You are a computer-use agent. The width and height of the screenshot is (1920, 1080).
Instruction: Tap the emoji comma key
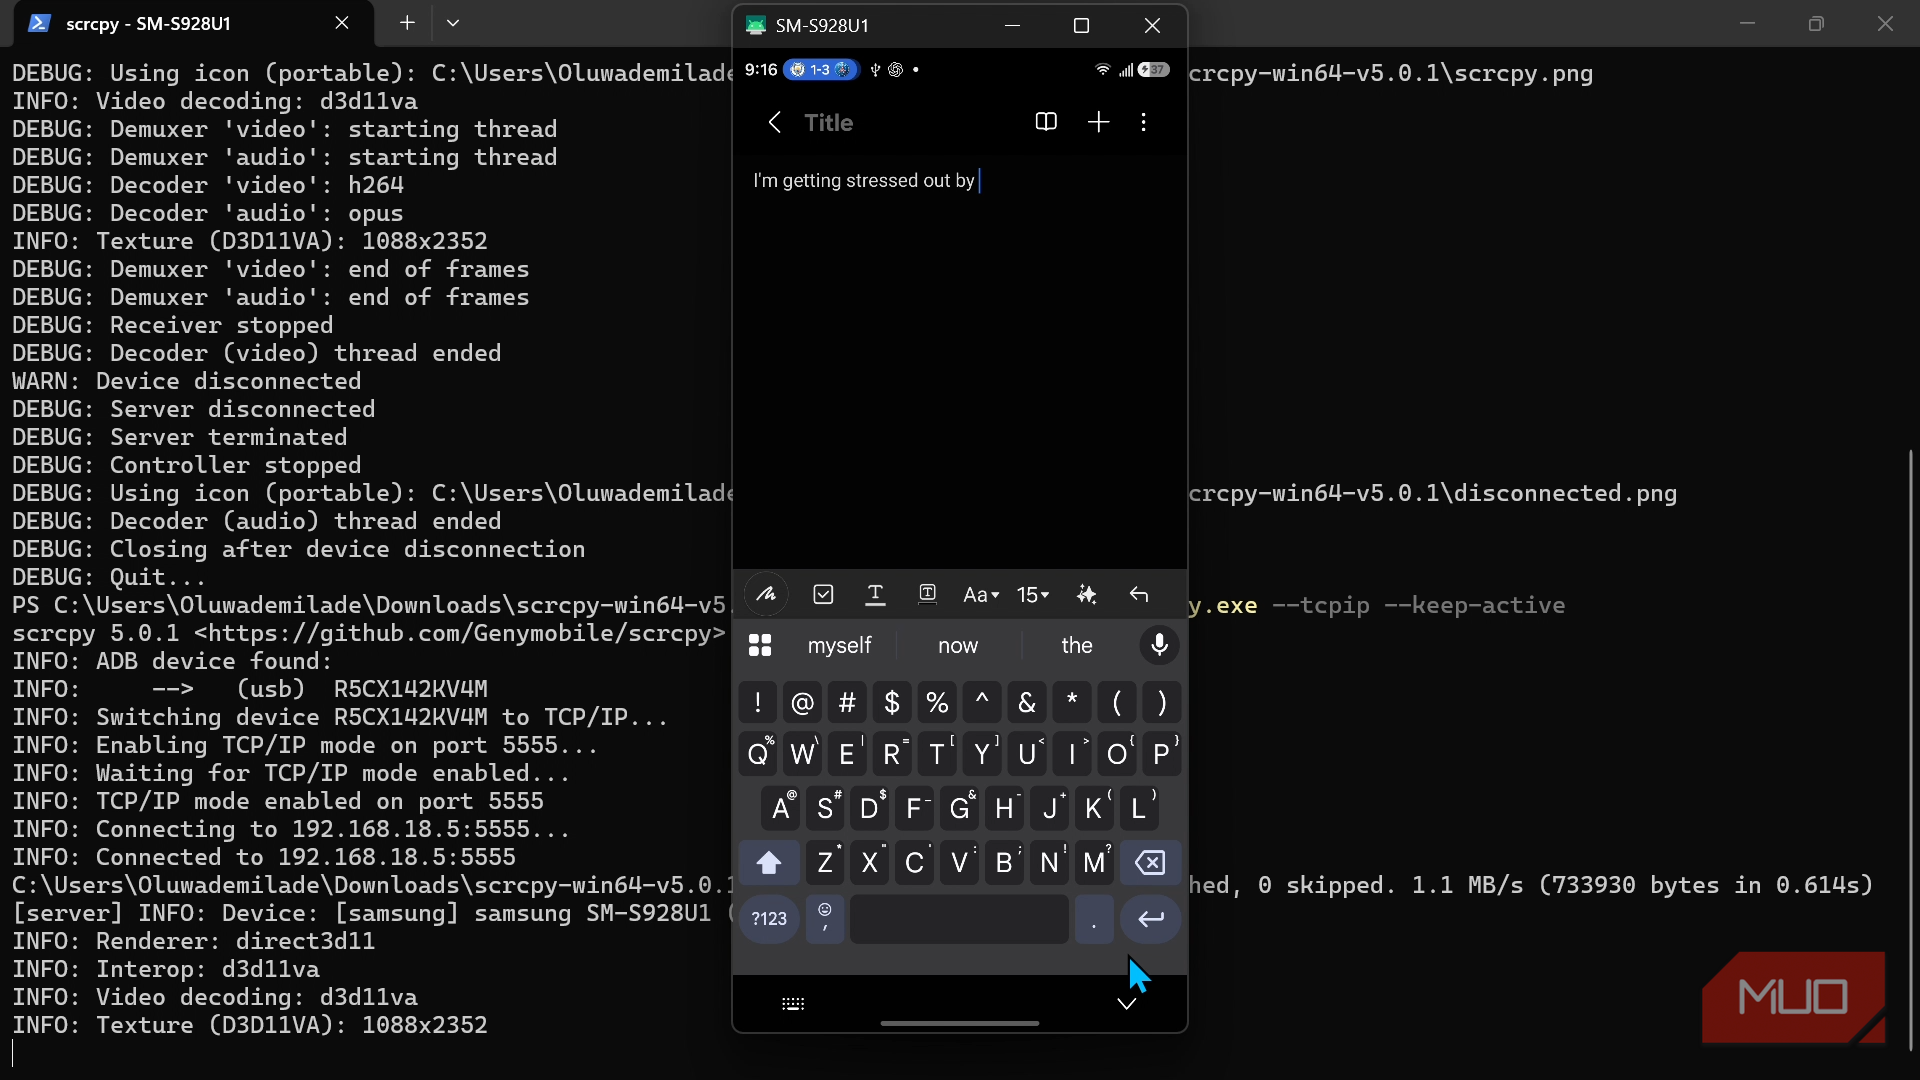[825, 919]
